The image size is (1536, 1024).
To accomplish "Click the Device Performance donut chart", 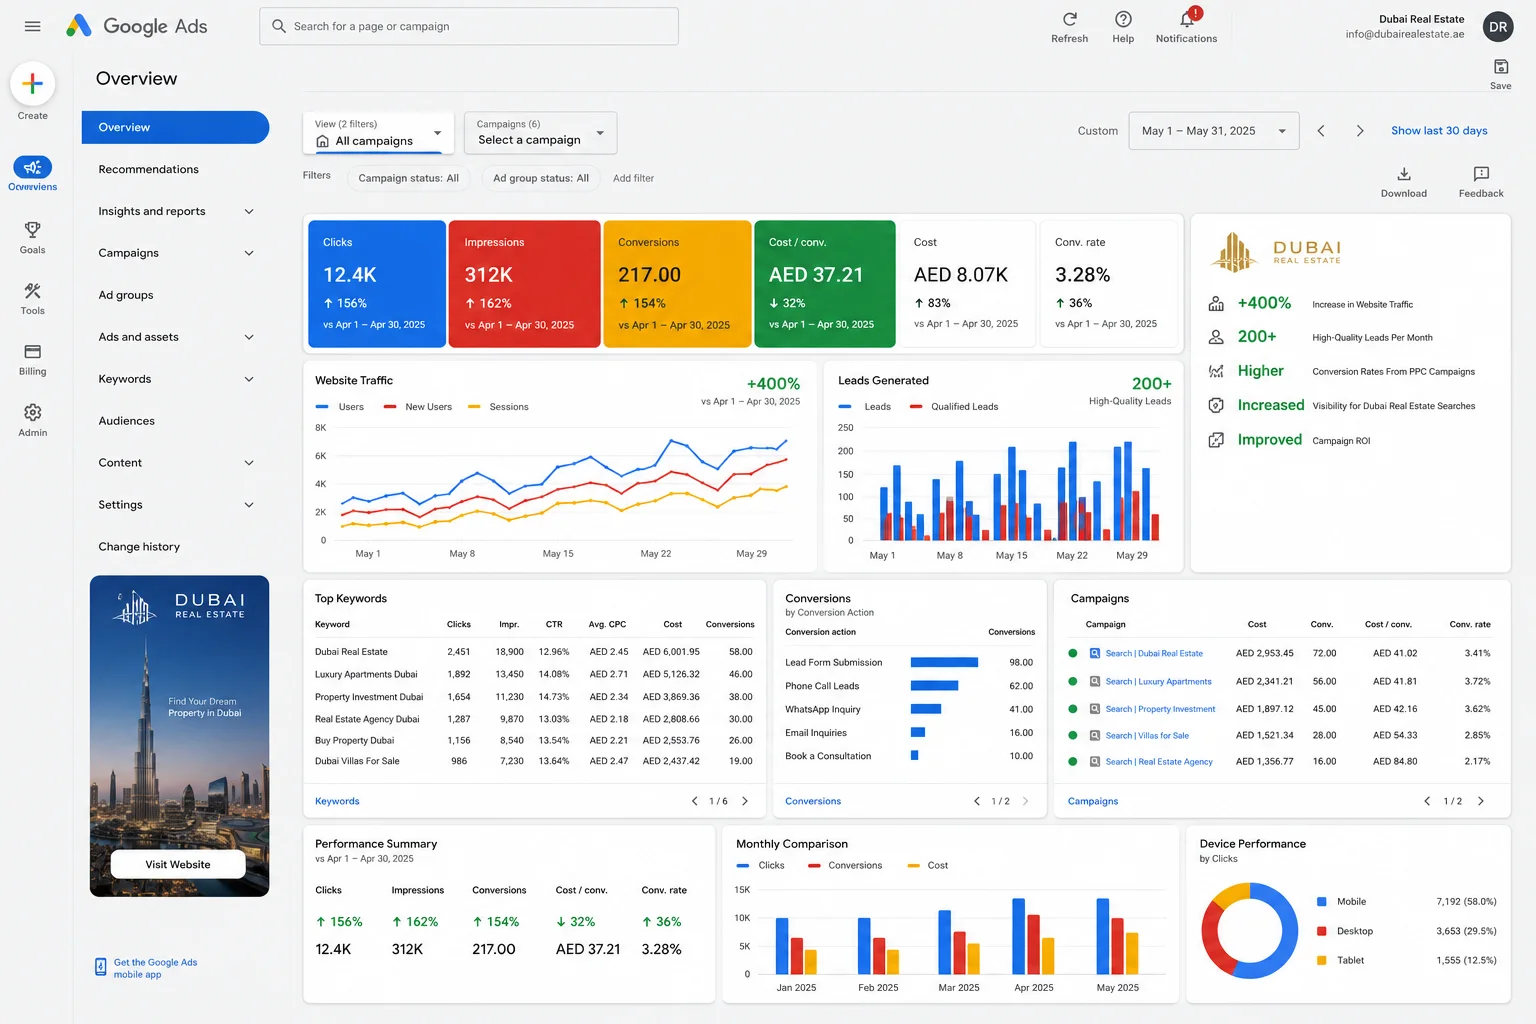I will point(1249,930).
